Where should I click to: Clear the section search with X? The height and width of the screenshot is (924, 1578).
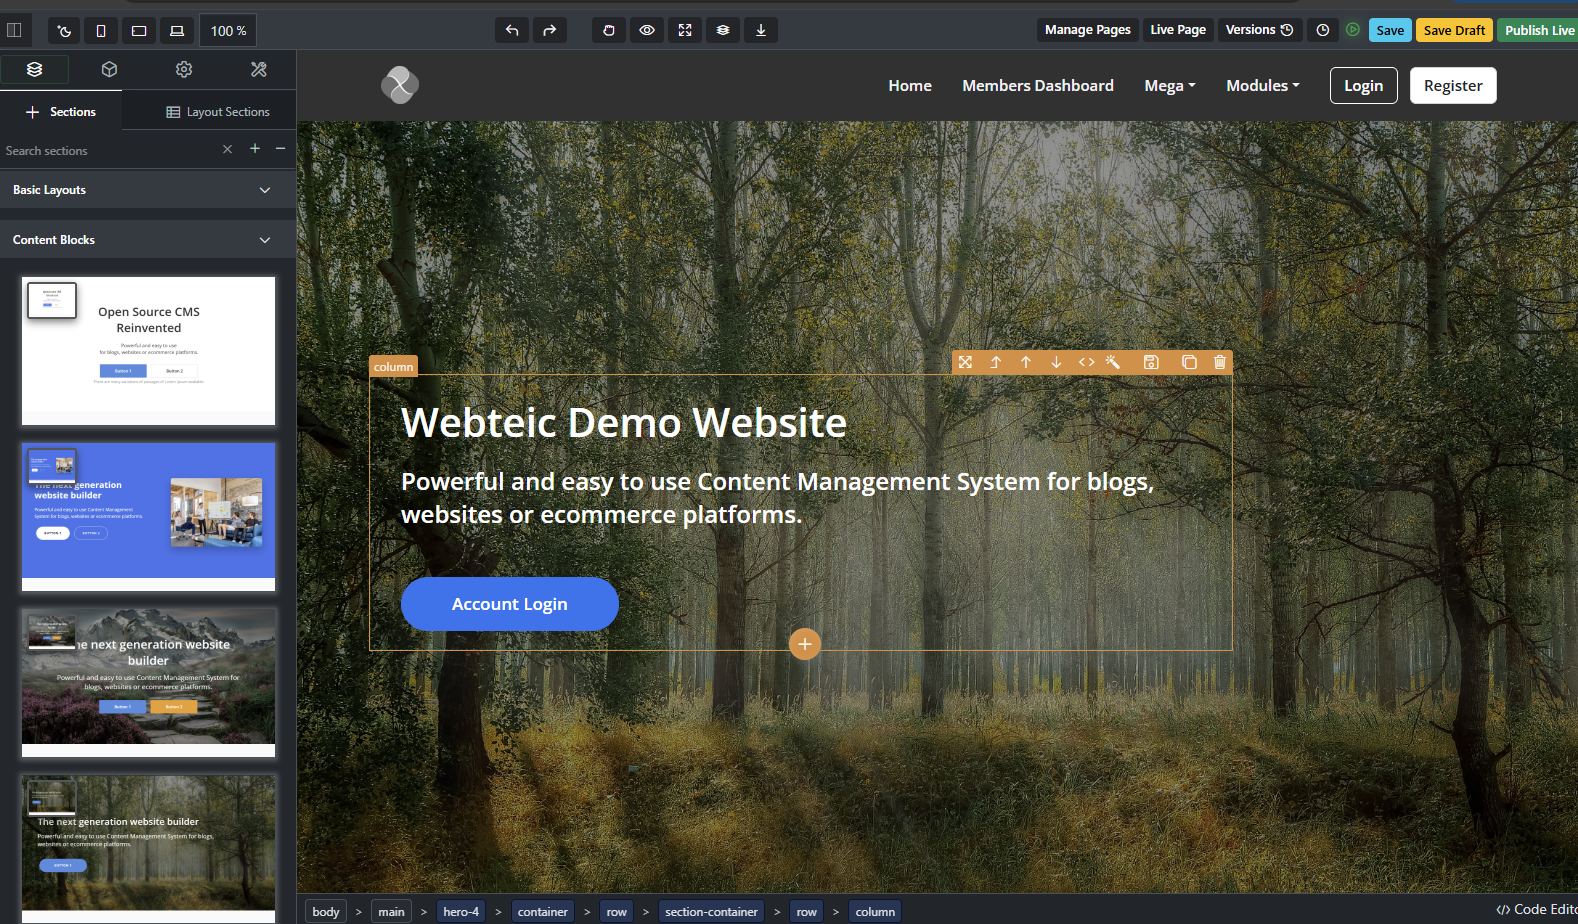point(227,149)
